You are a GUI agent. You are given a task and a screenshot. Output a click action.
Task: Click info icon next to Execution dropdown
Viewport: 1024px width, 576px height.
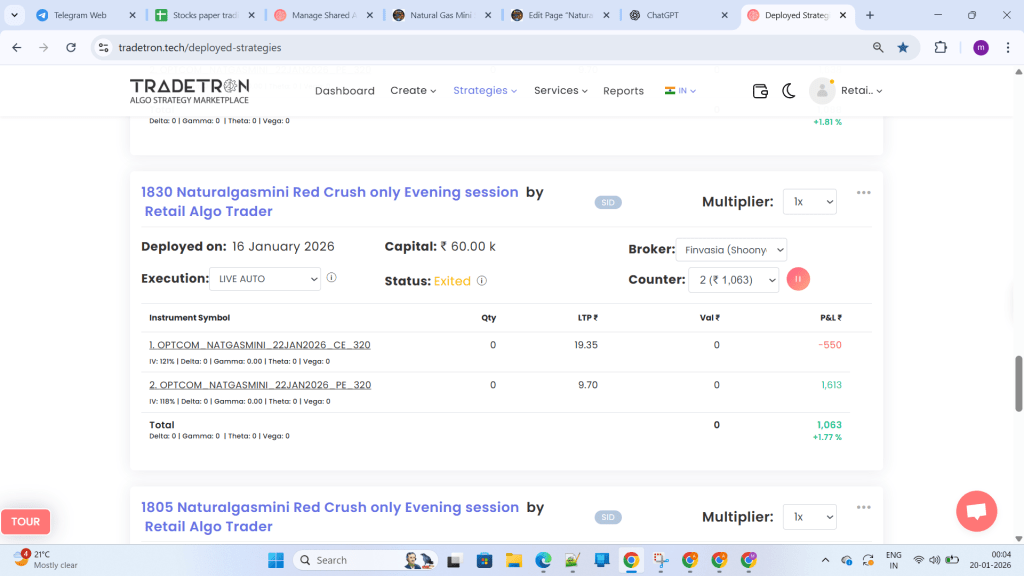[331, 279]
